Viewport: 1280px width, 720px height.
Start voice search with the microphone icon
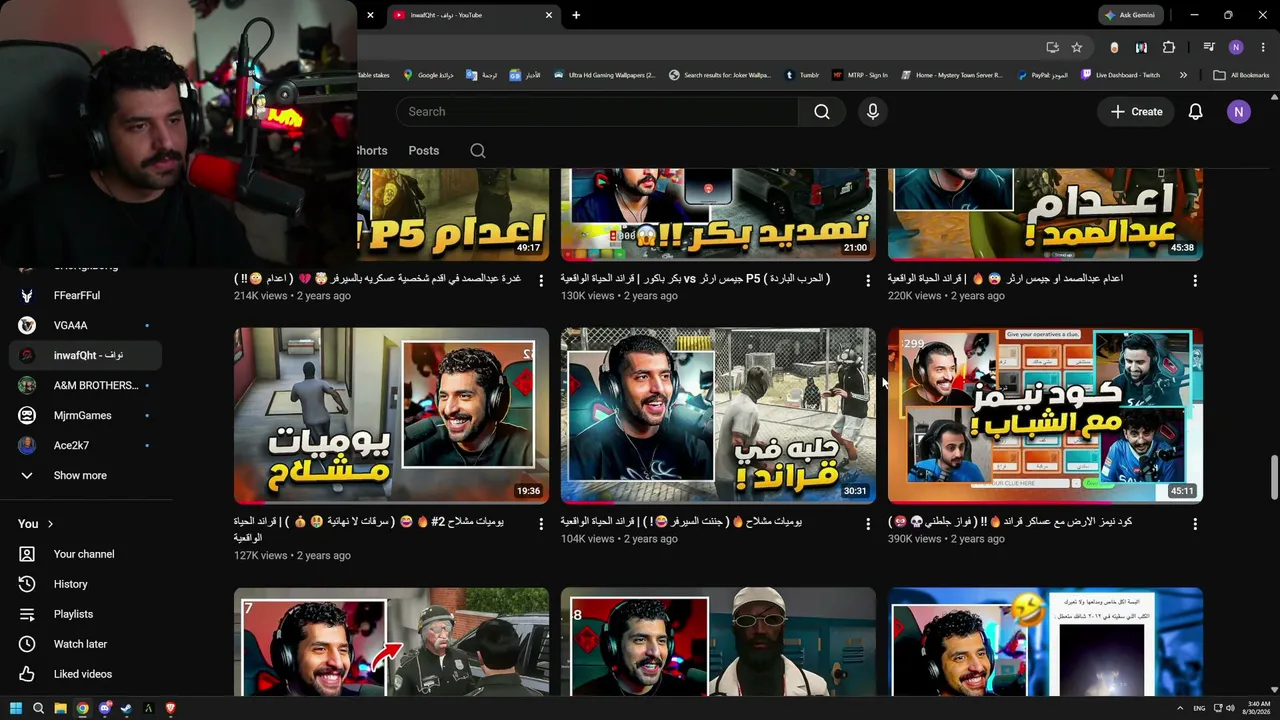click(873, 112)
